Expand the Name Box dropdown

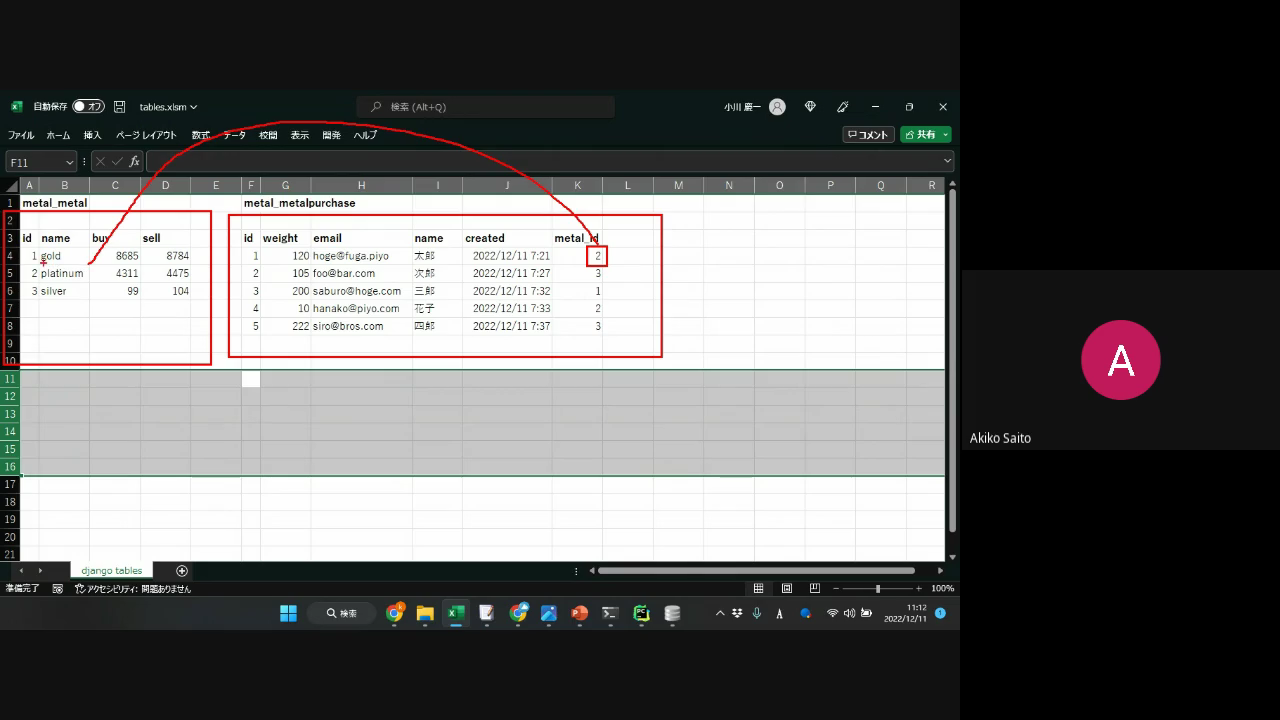tap(69, 162)
